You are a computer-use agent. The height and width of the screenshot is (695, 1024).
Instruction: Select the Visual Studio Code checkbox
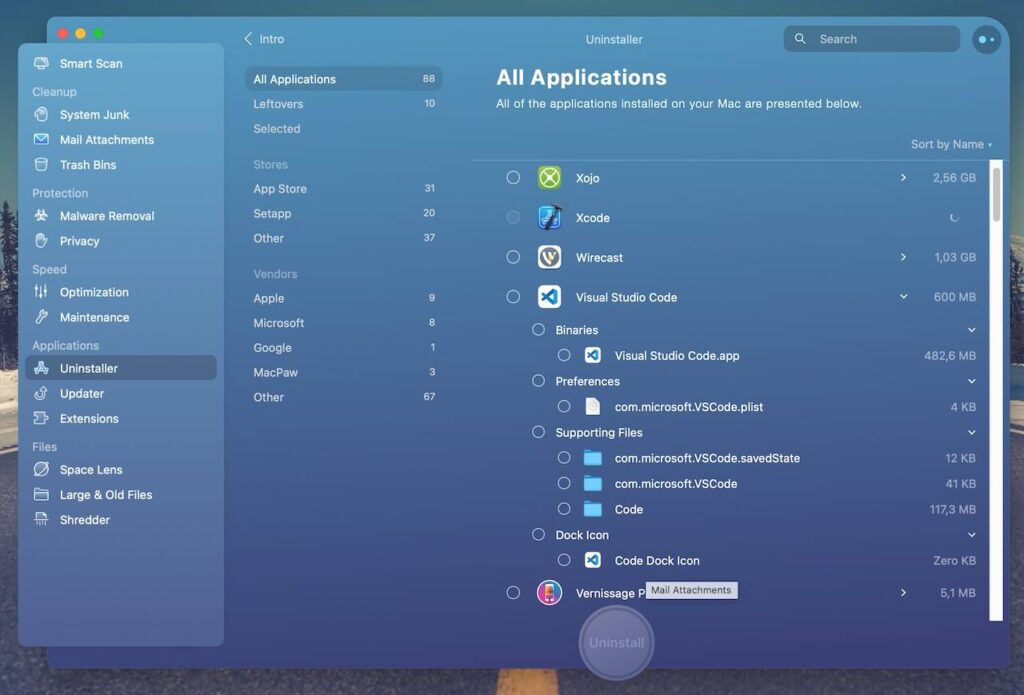(x=513, y=297)
